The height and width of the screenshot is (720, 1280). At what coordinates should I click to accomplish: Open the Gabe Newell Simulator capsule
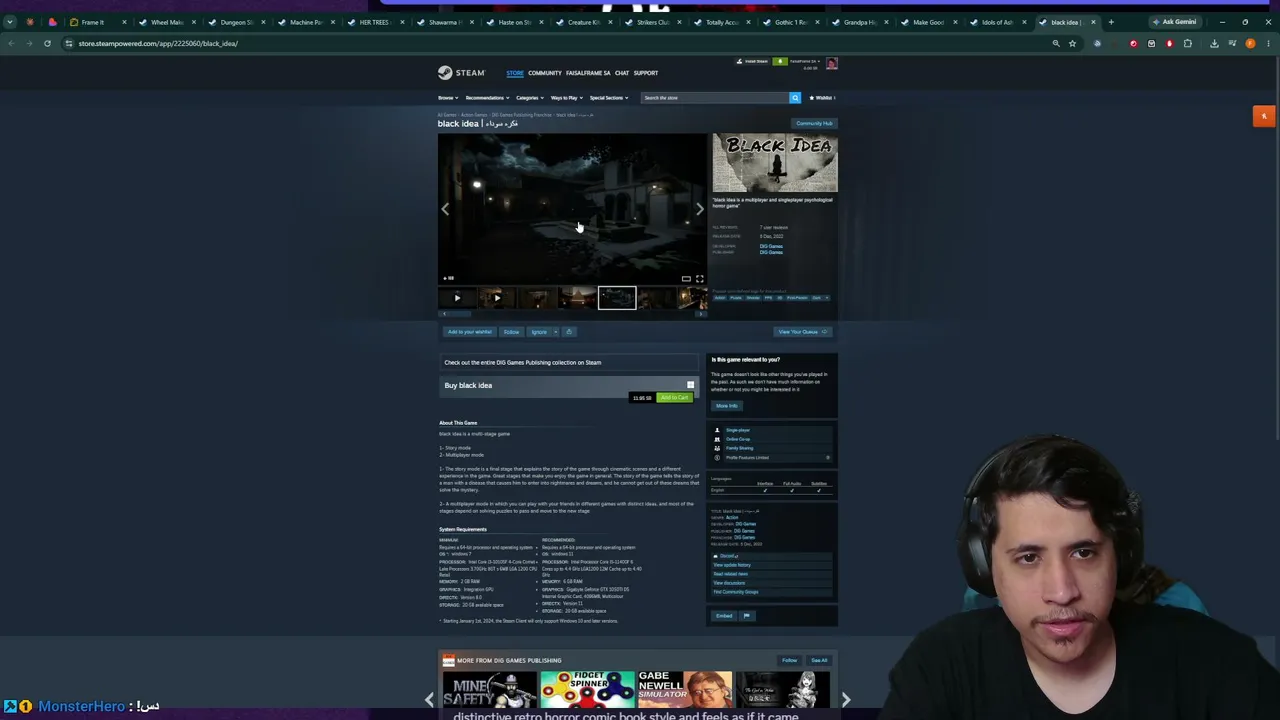click(x=685, y=690)
